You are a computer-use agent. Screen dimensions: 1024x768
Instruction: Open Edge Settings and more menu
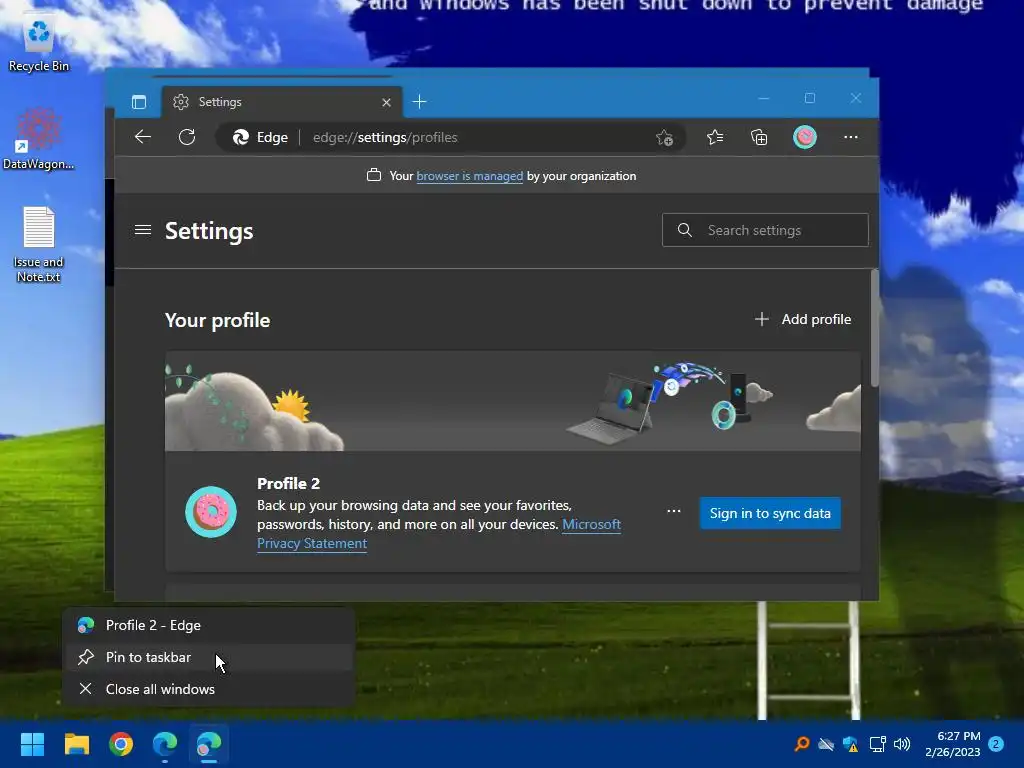[x=850, y=137]
